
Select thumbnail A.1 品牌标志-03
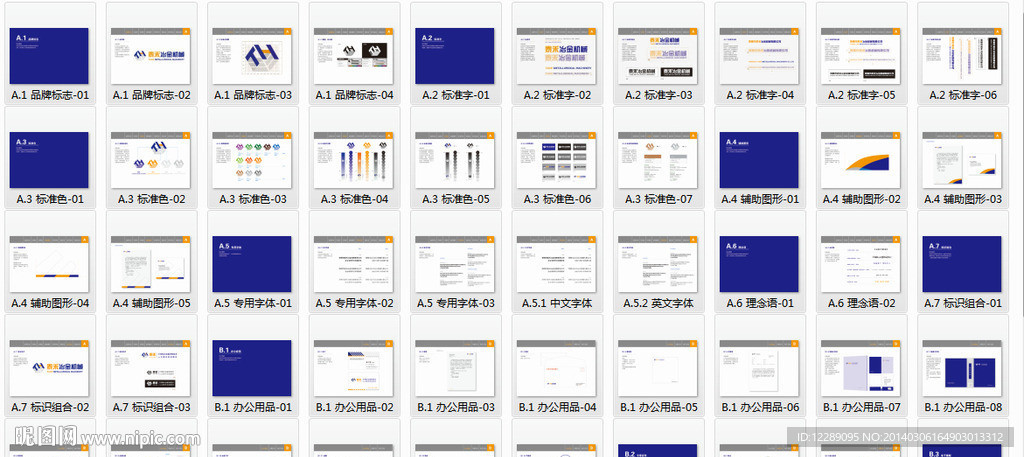pyautogui.click(x=251, y=56)
